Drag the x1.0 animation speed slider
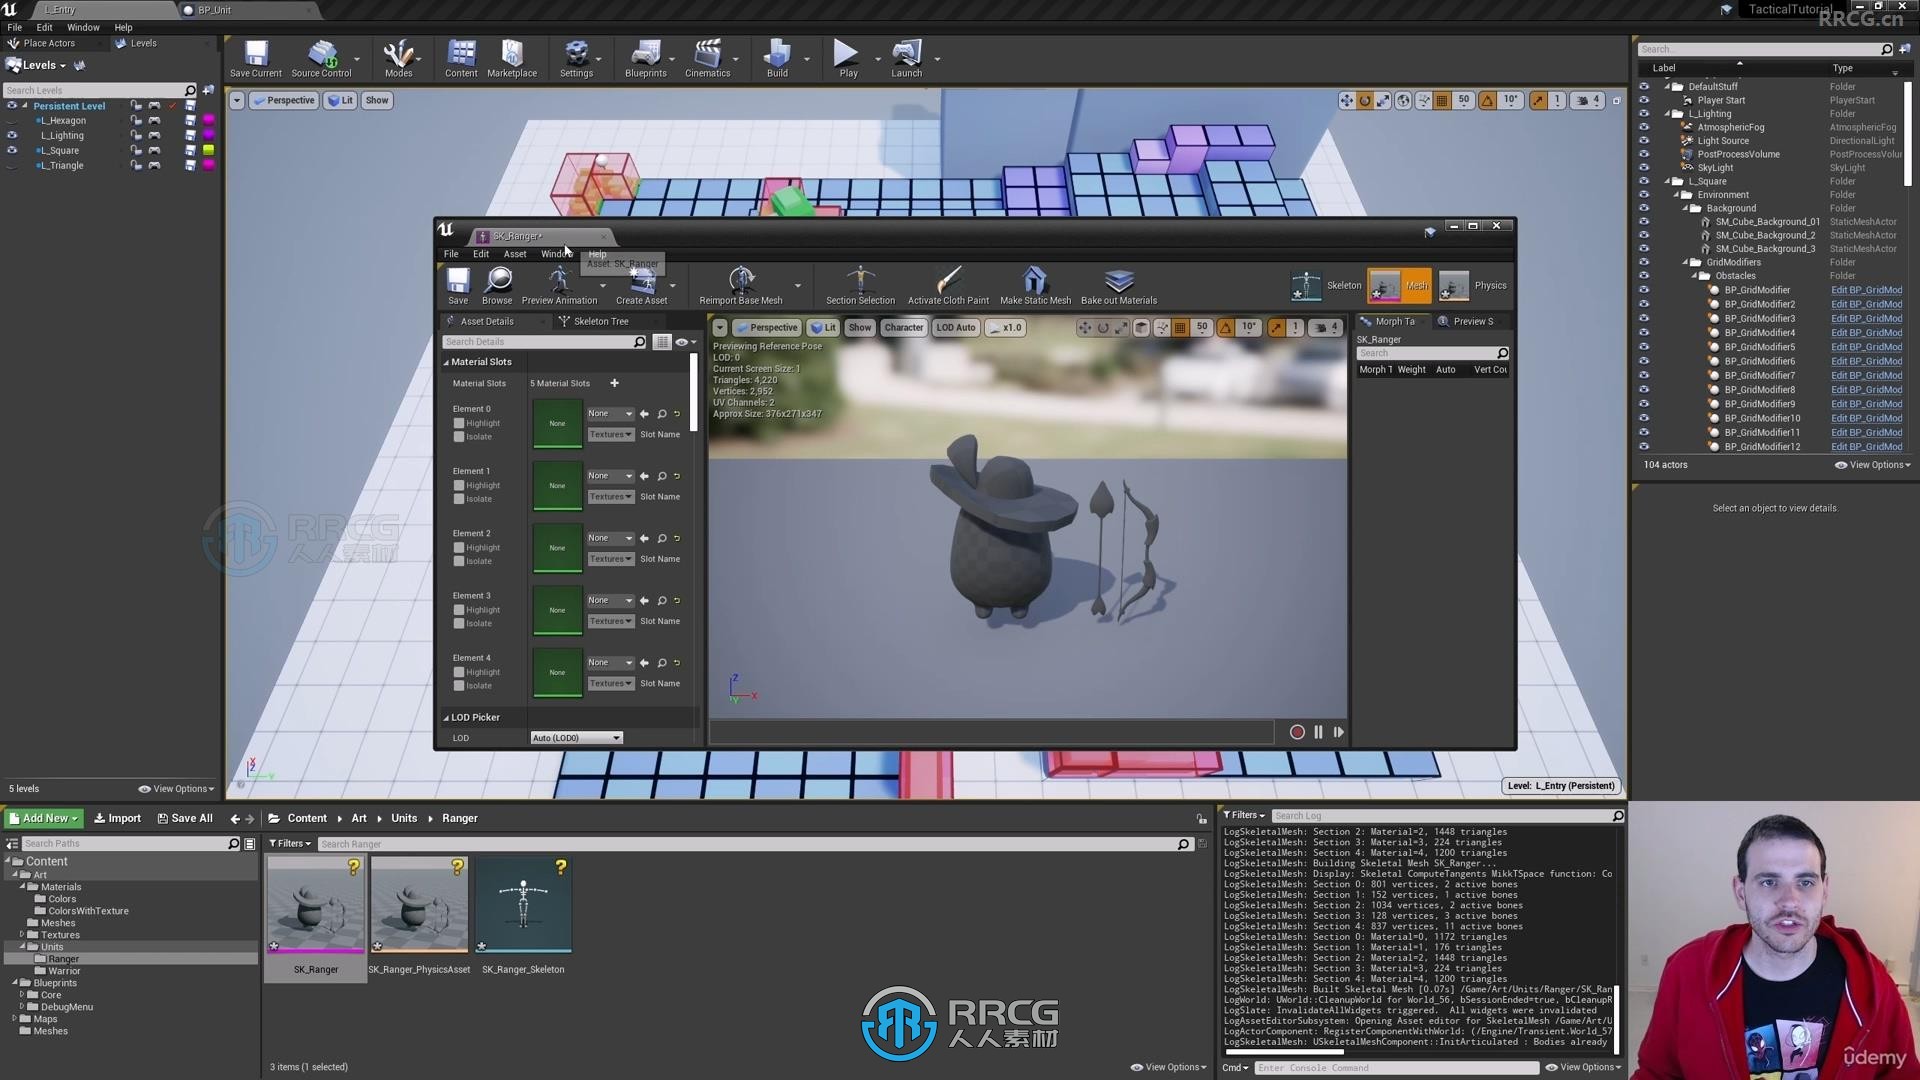The width and height of the screenshot is (1920, 1080). (1005, 328)
